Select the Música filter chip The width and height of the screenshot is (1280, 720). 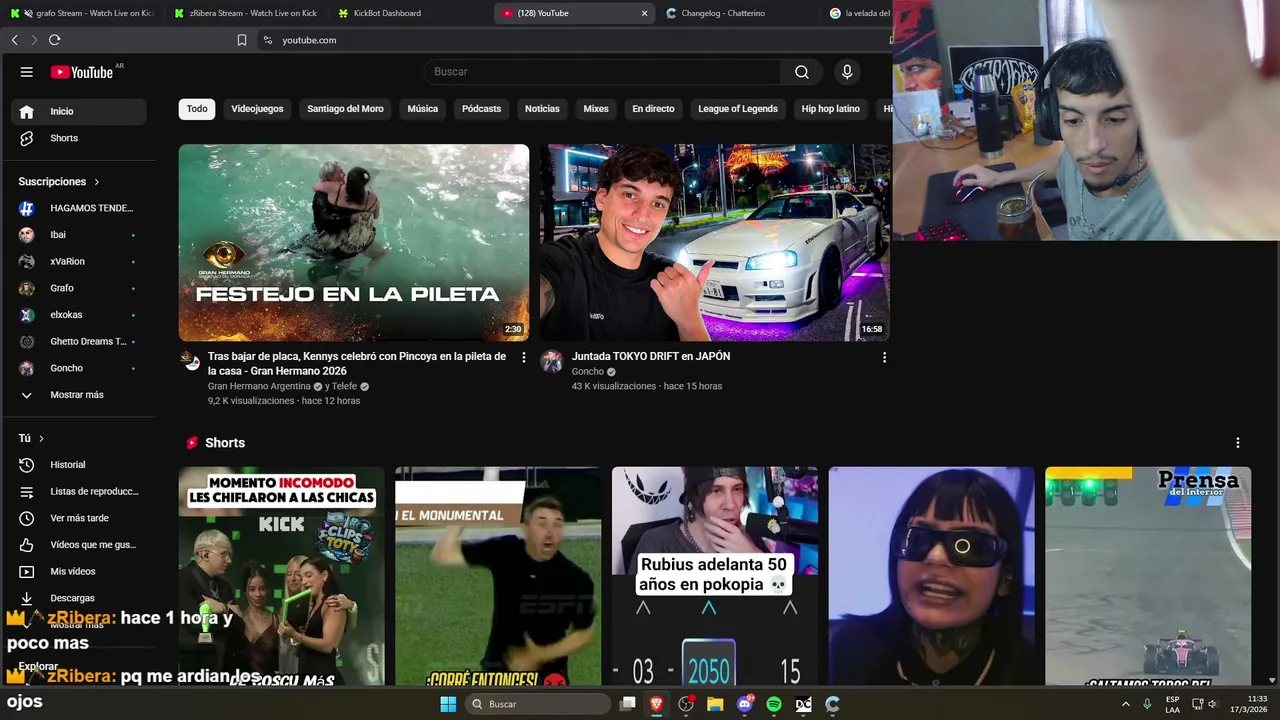tap(422, 109)
